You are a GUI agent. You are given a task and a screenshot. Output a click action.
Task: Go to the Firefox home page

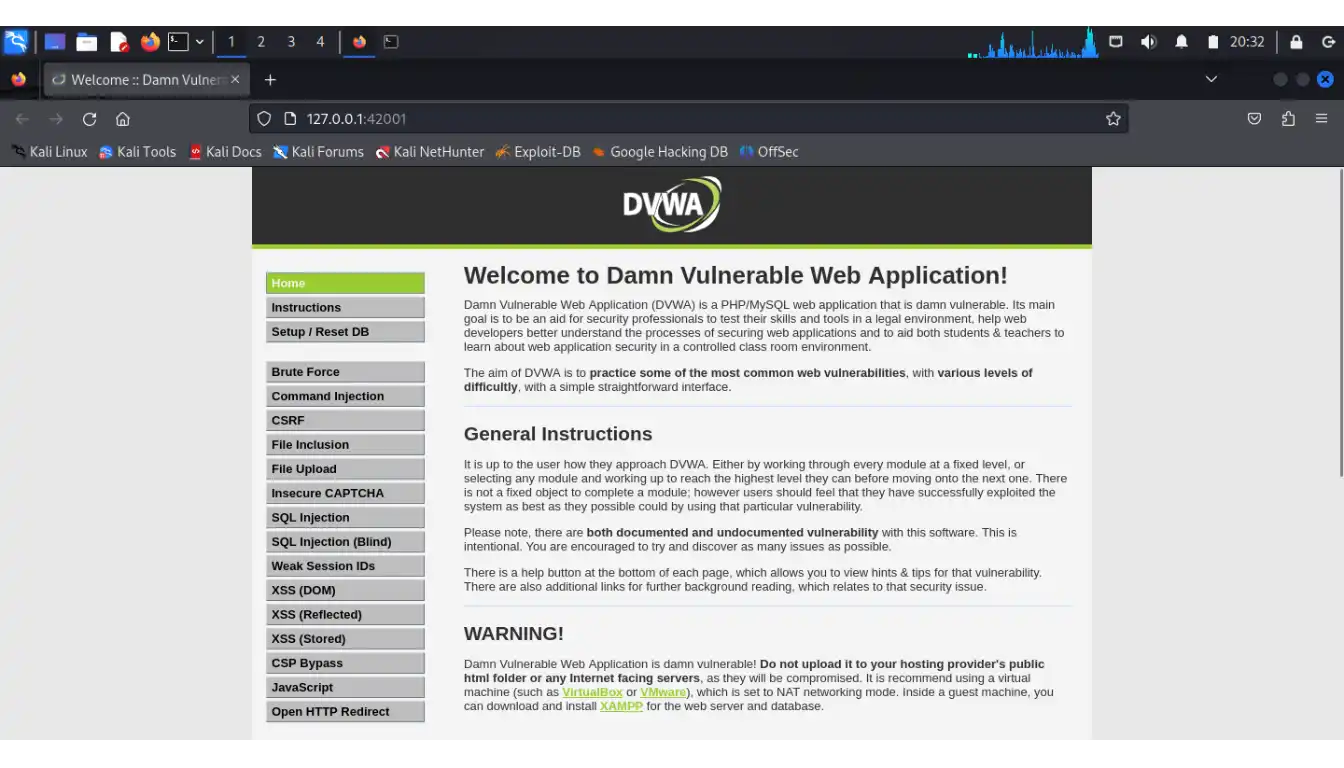pyautogui.click(x=123, y=119)
